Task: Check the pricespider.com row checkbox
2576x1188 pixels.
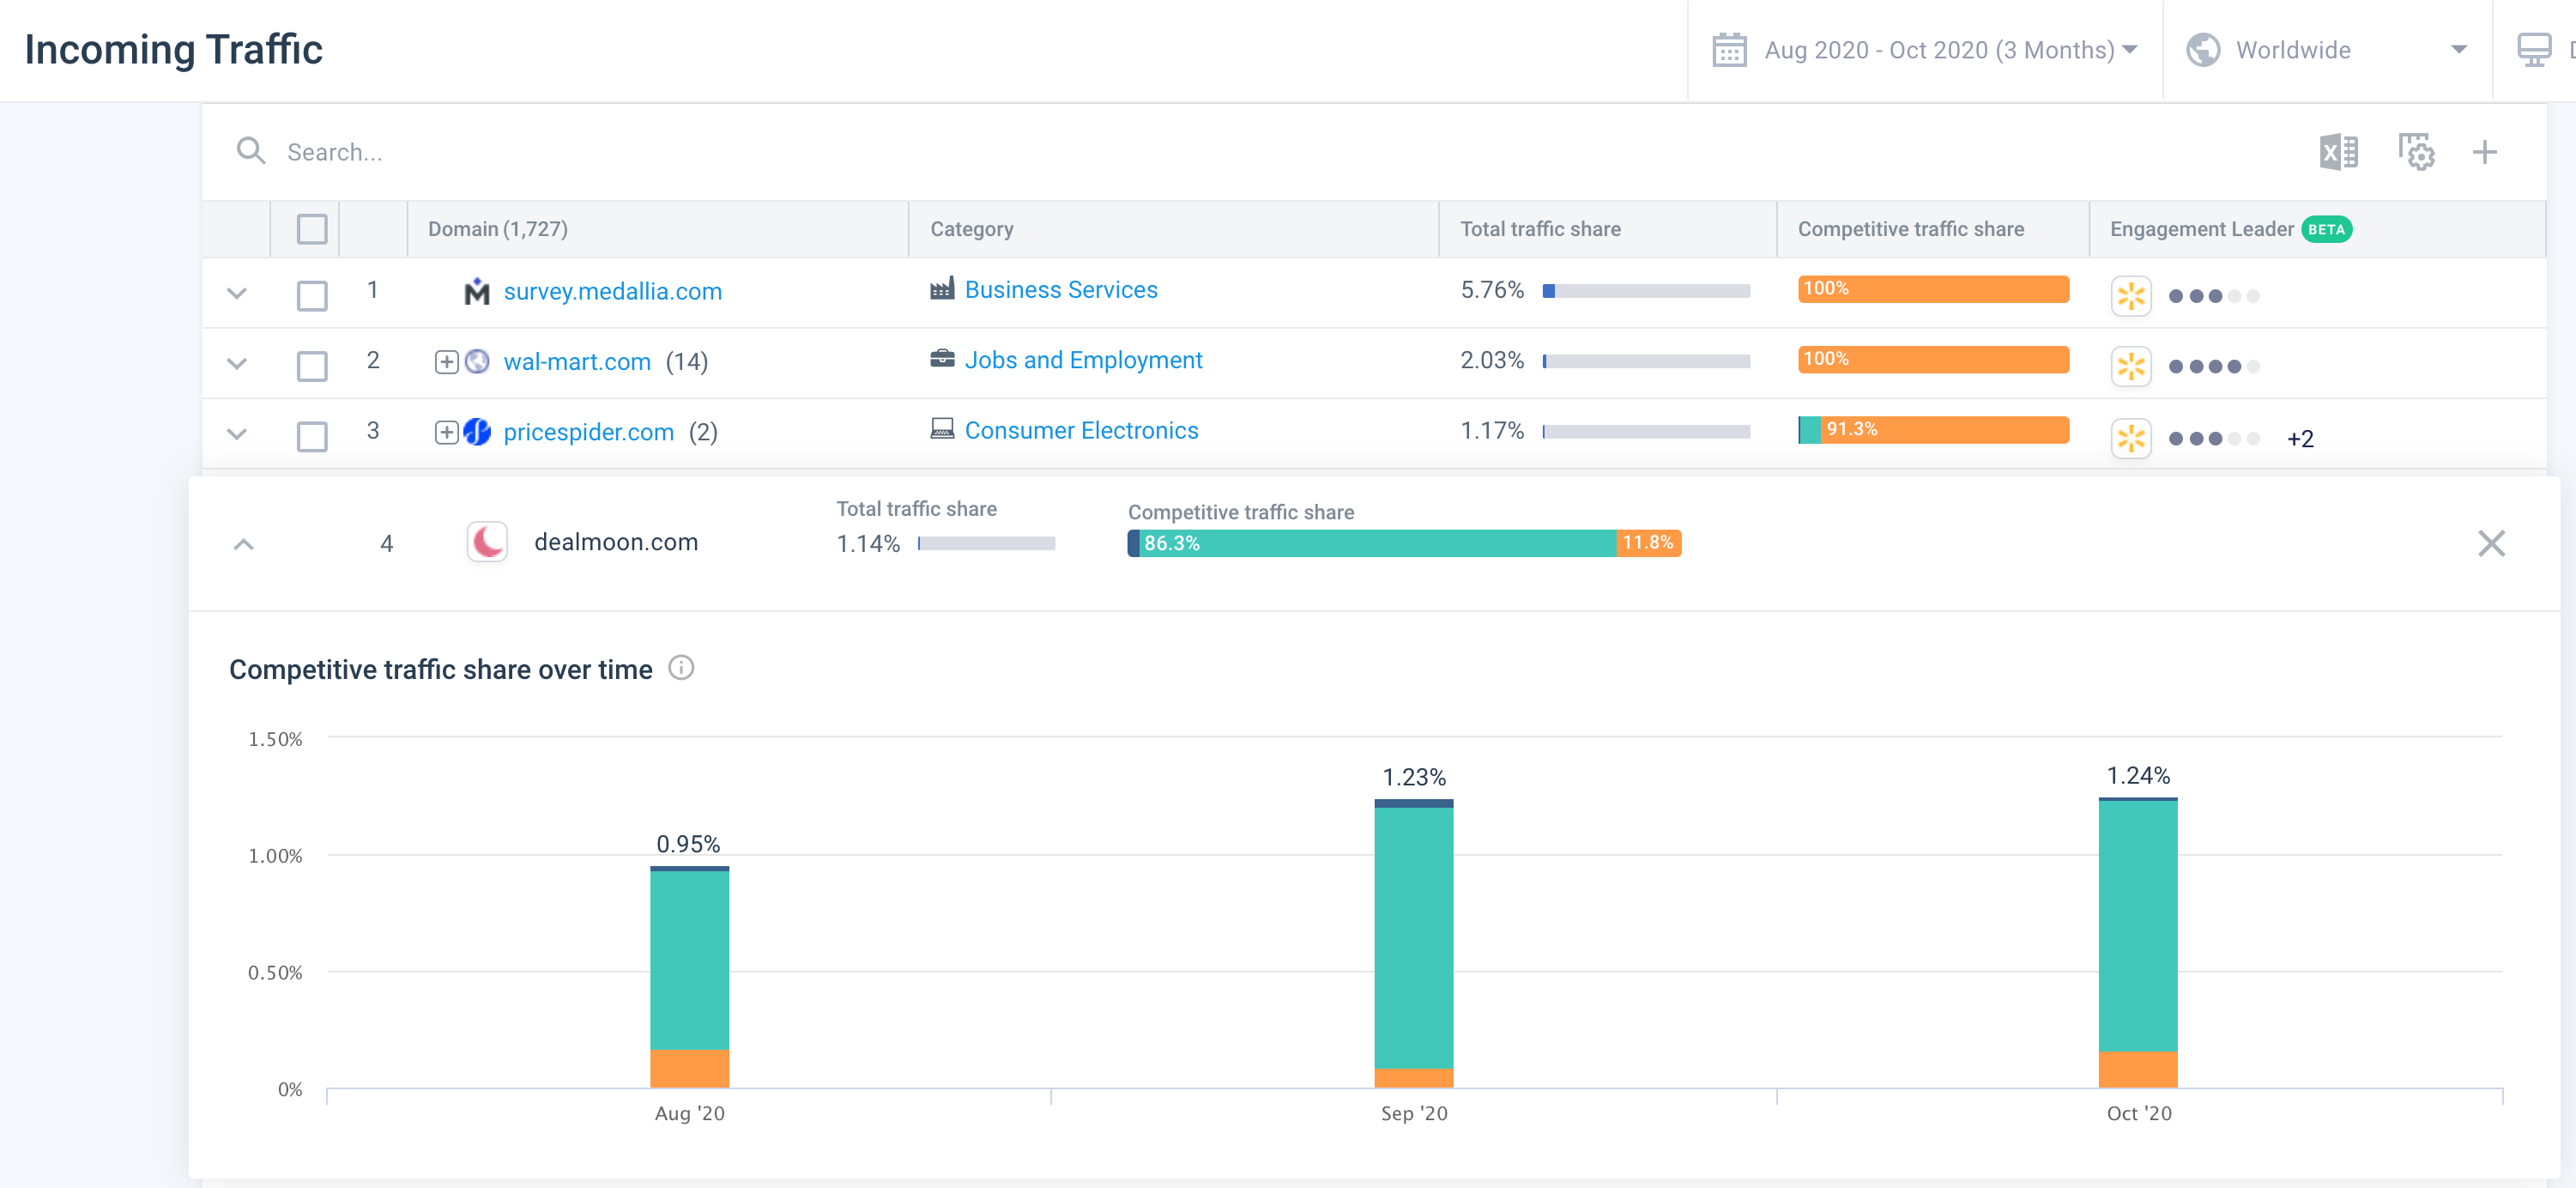Action: point(312,437)
